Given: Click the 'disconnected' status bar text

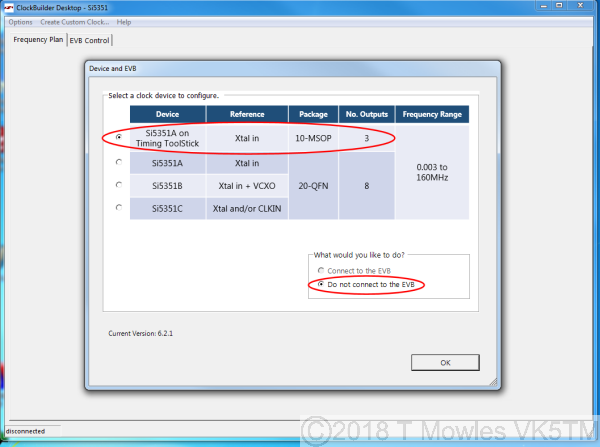Looking at the screenshot, I should tap(25, 431).
